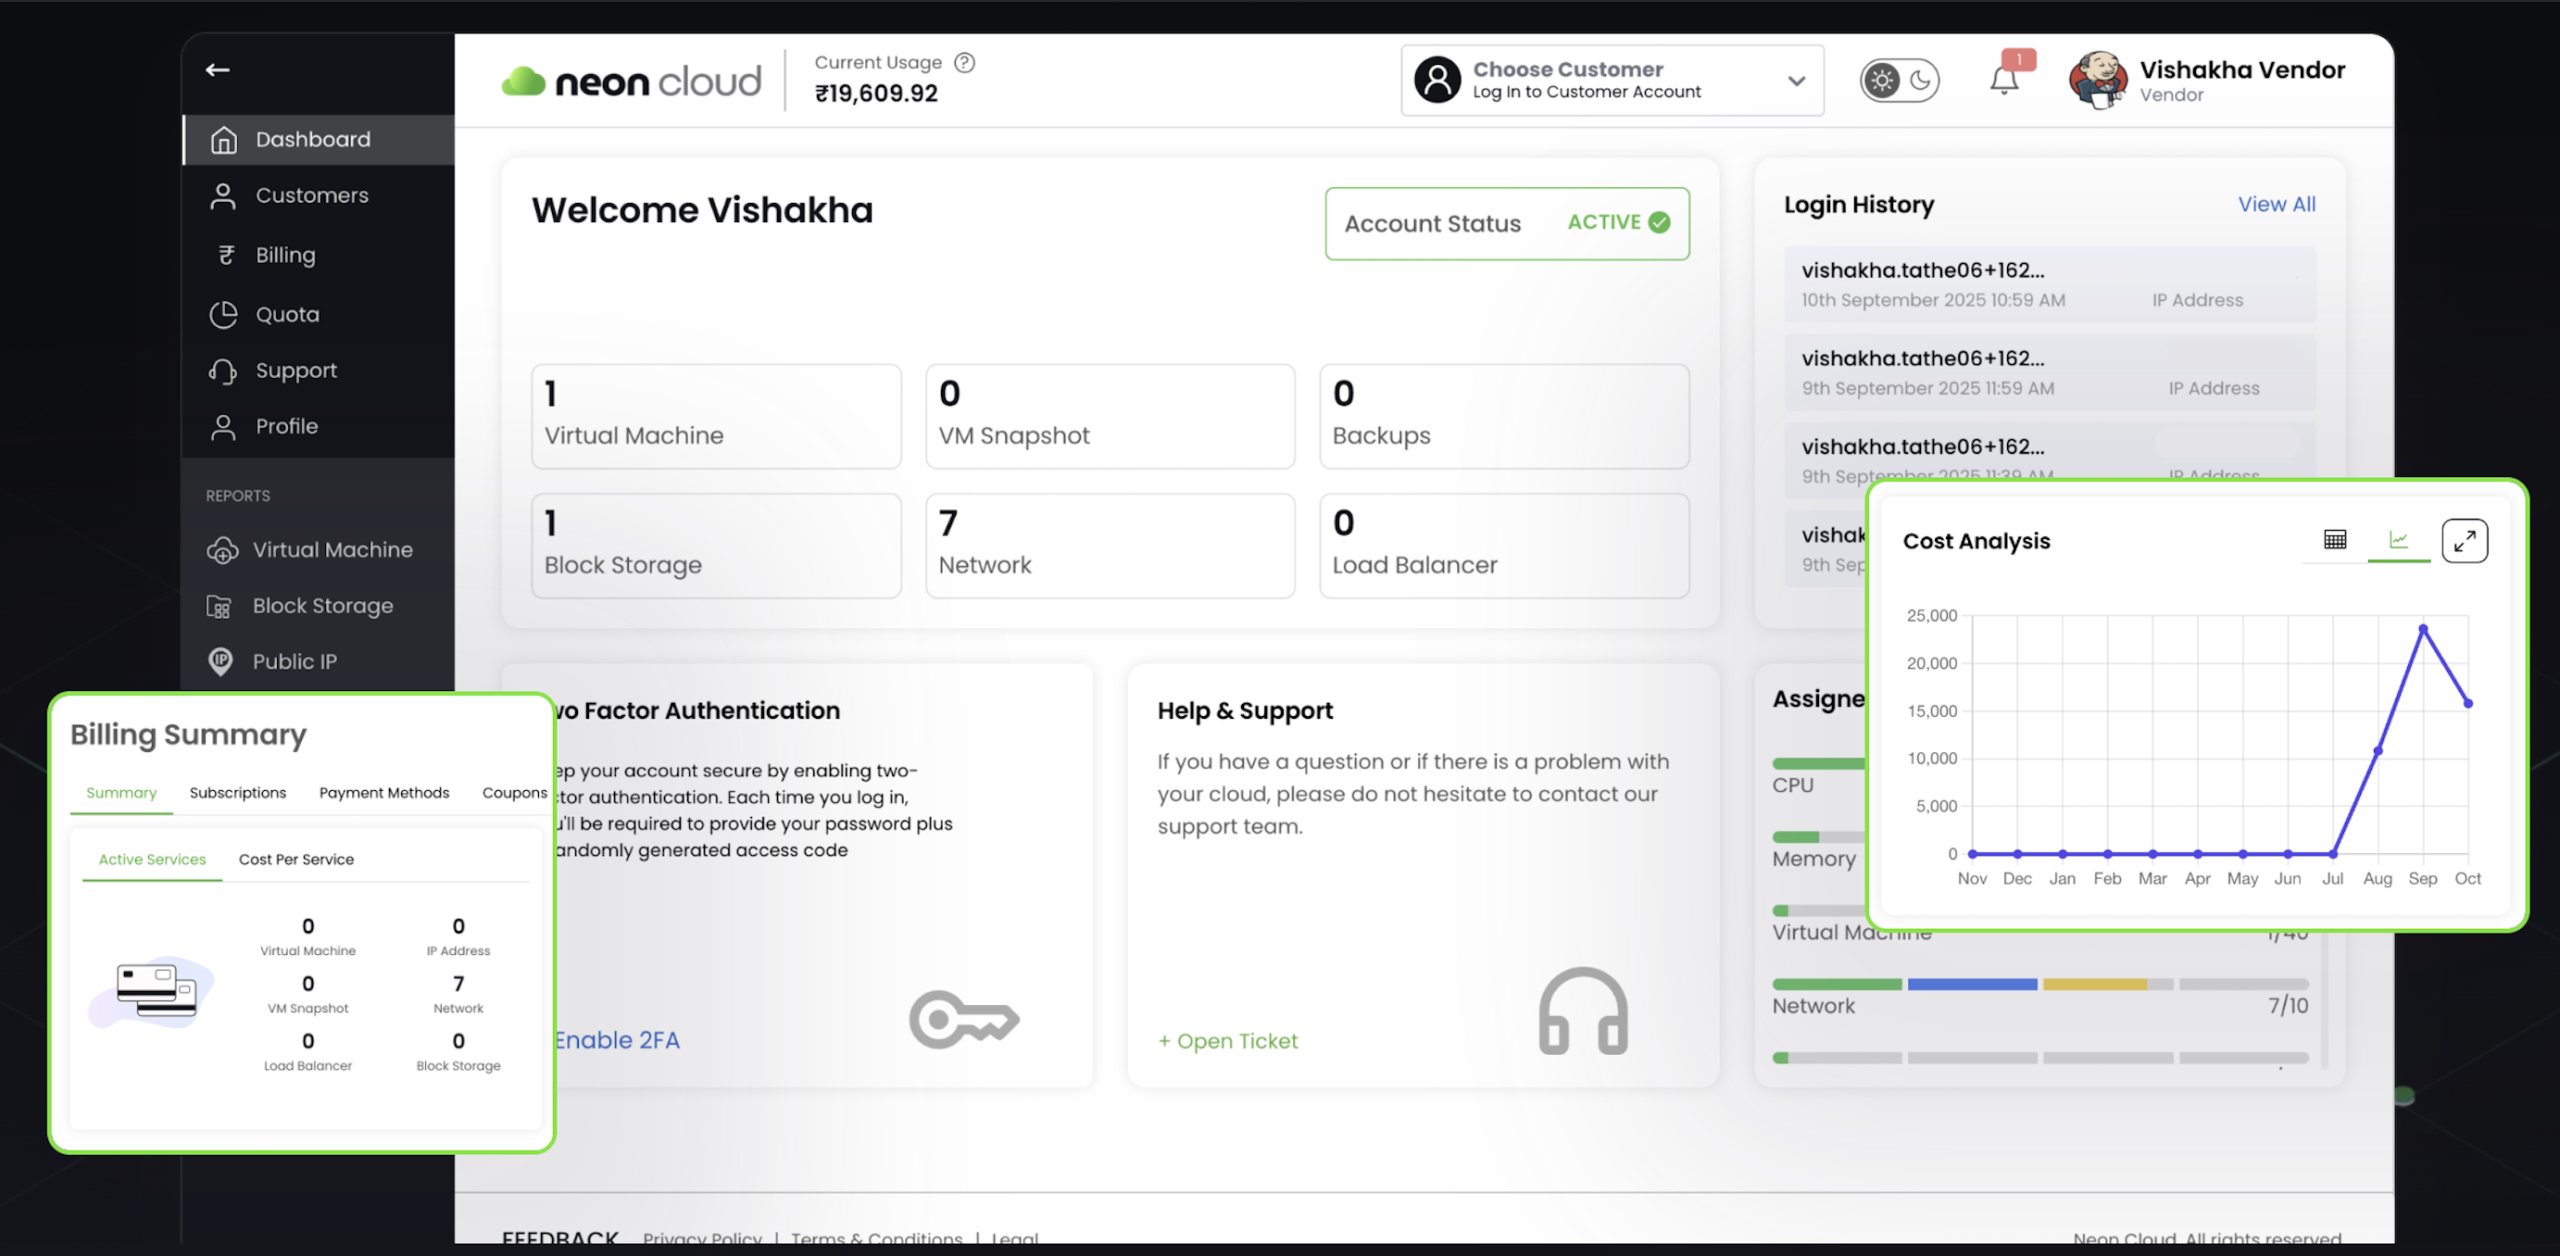This screenshot has width=2560, height=1256.
Task: Expand Cost Analysis to fullscreen
Action: point(2466,539)
